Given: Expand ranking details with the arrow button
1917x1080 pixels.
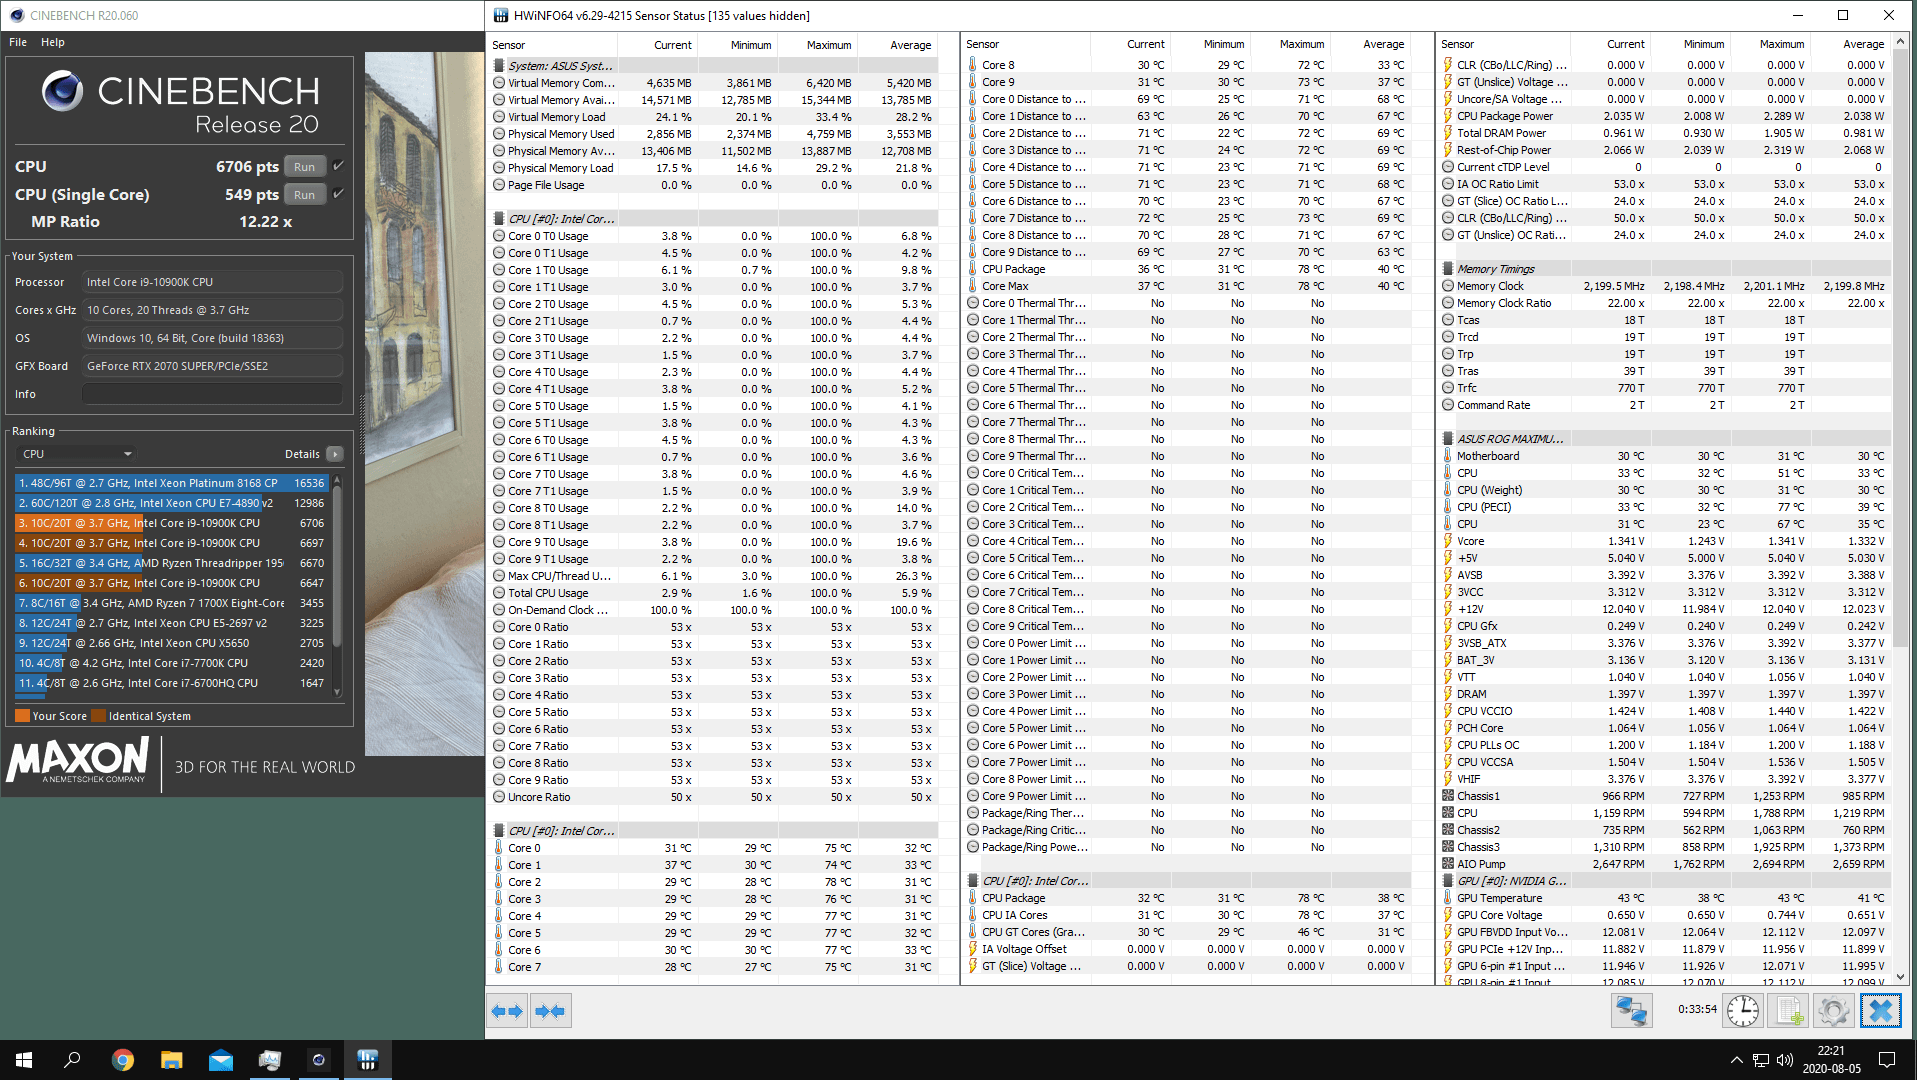Looking at the screenshot, I should coord(335,454).
